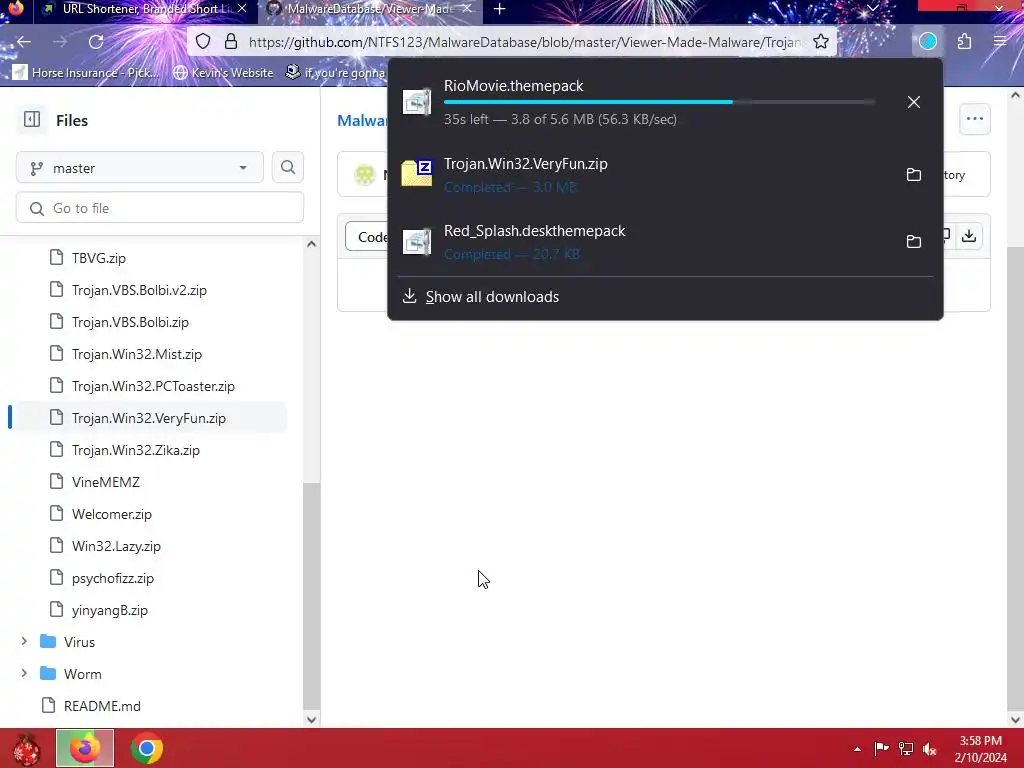The height and width of the screenshot is (768, 1024).
Task: Open Kevin's Website bookmark
Action: tap(223, 72)
